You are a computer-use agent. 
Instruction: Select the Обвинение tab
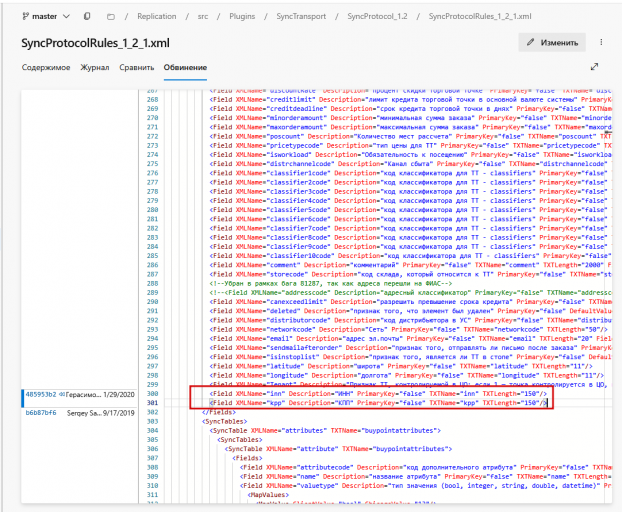[185, 67]
